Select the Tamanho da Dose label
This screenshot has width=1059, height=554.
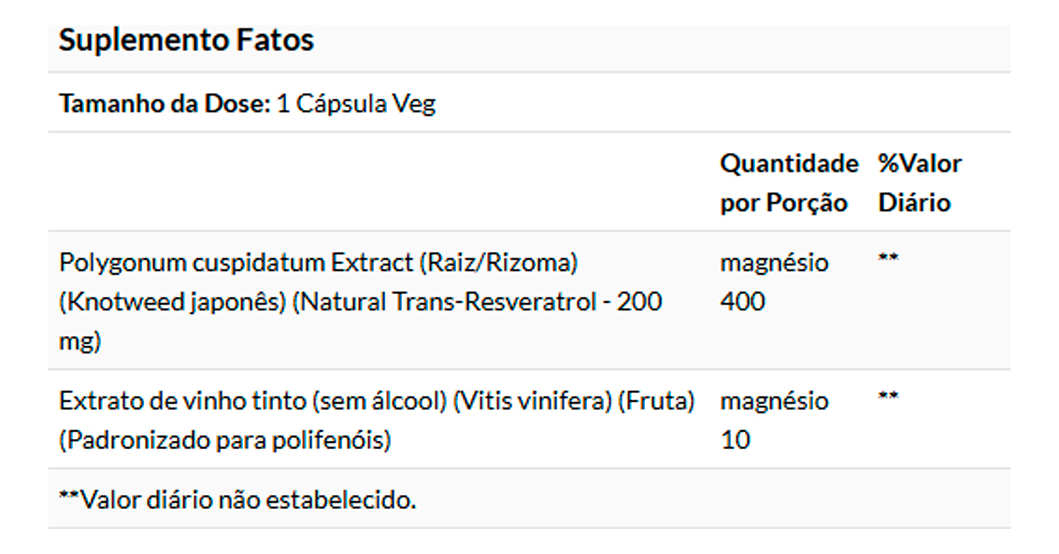(165, 104)
